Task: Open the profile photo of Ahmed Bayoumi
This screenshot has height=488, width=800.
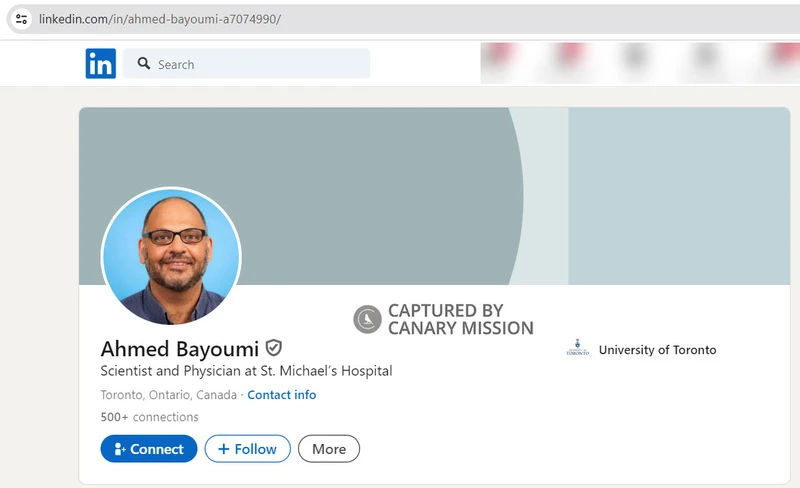Action: click(x=171, y=256)
